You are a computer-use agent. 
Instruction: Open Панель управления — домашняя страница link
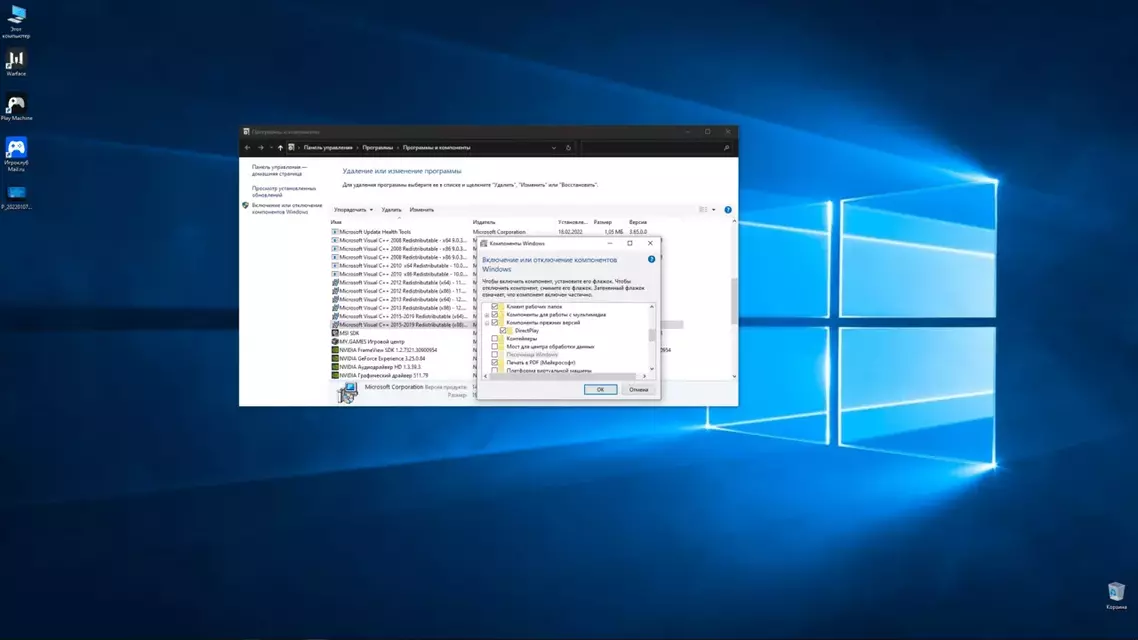click(279, 171)
